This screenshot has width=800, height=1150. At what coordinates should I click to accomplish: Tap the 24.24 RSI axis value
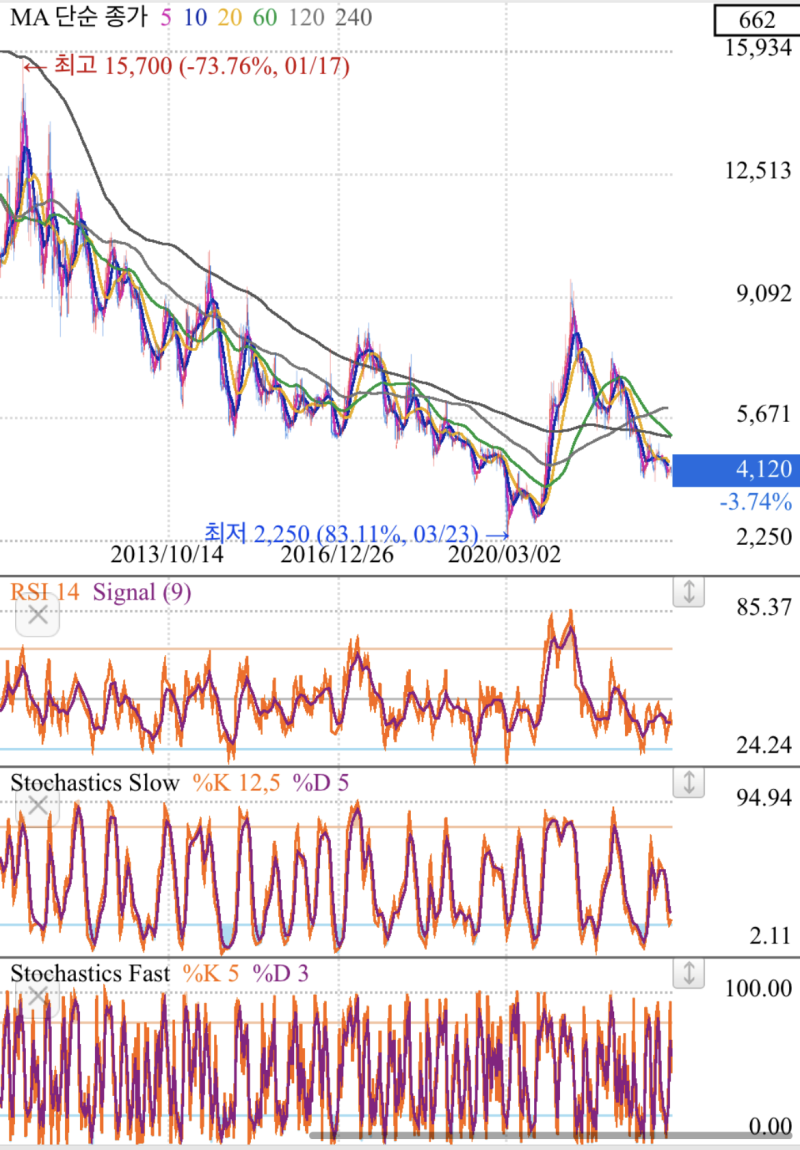coord(764,745)
